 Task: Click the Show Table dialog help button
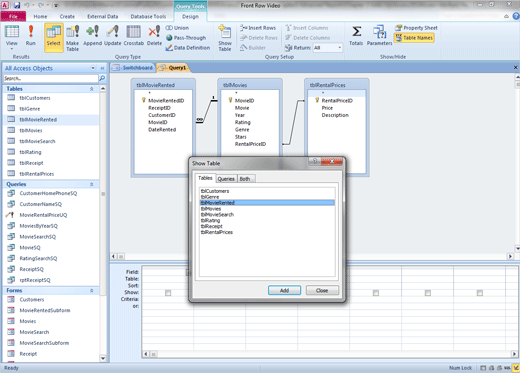pyautogui.click(x=315, y=161)
